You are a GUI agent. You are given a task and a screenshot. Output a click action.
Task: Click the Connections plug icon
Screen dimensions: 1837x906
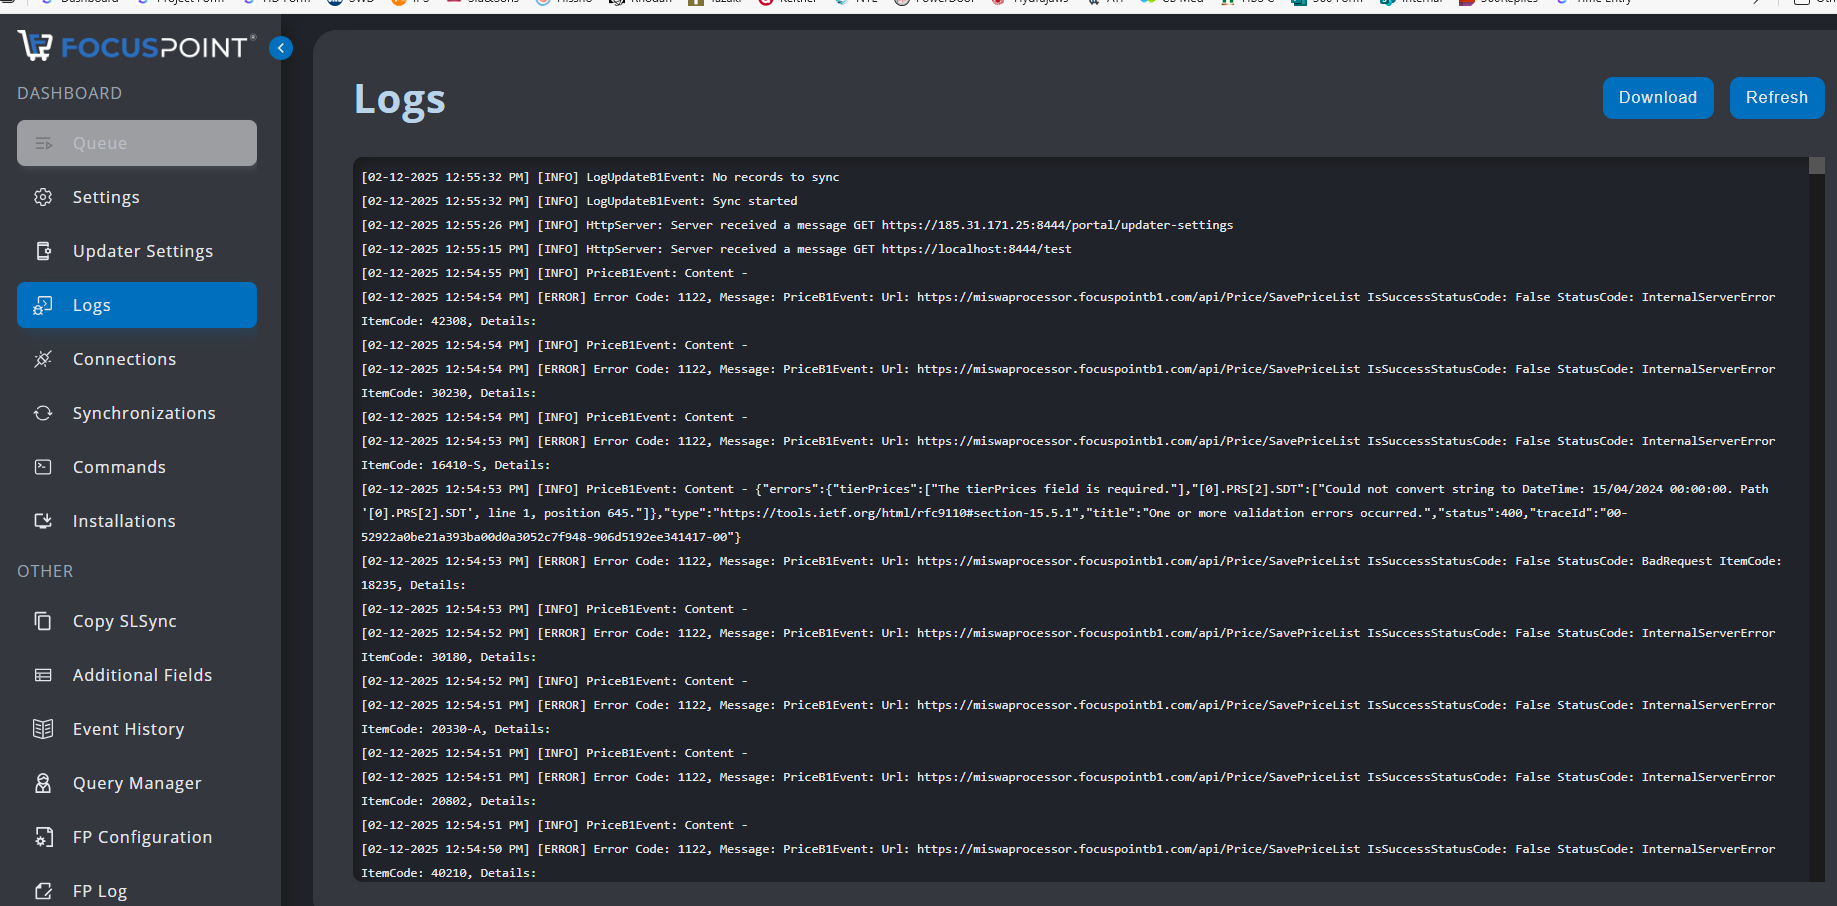(x=43, y=359)
